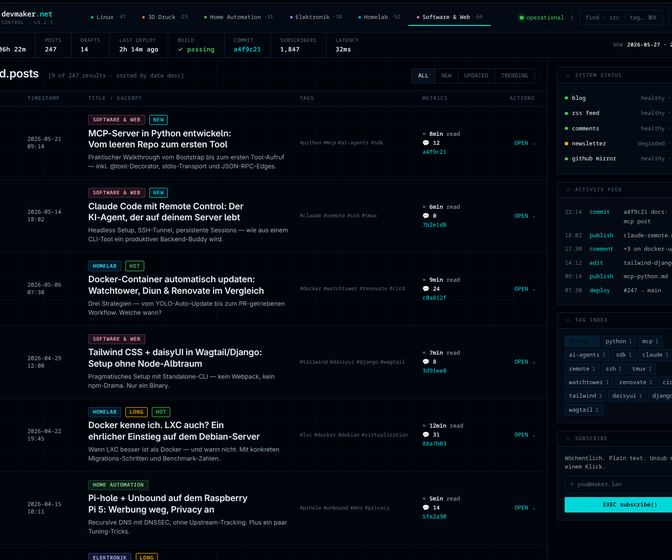Open the Linux category tab

108,17
